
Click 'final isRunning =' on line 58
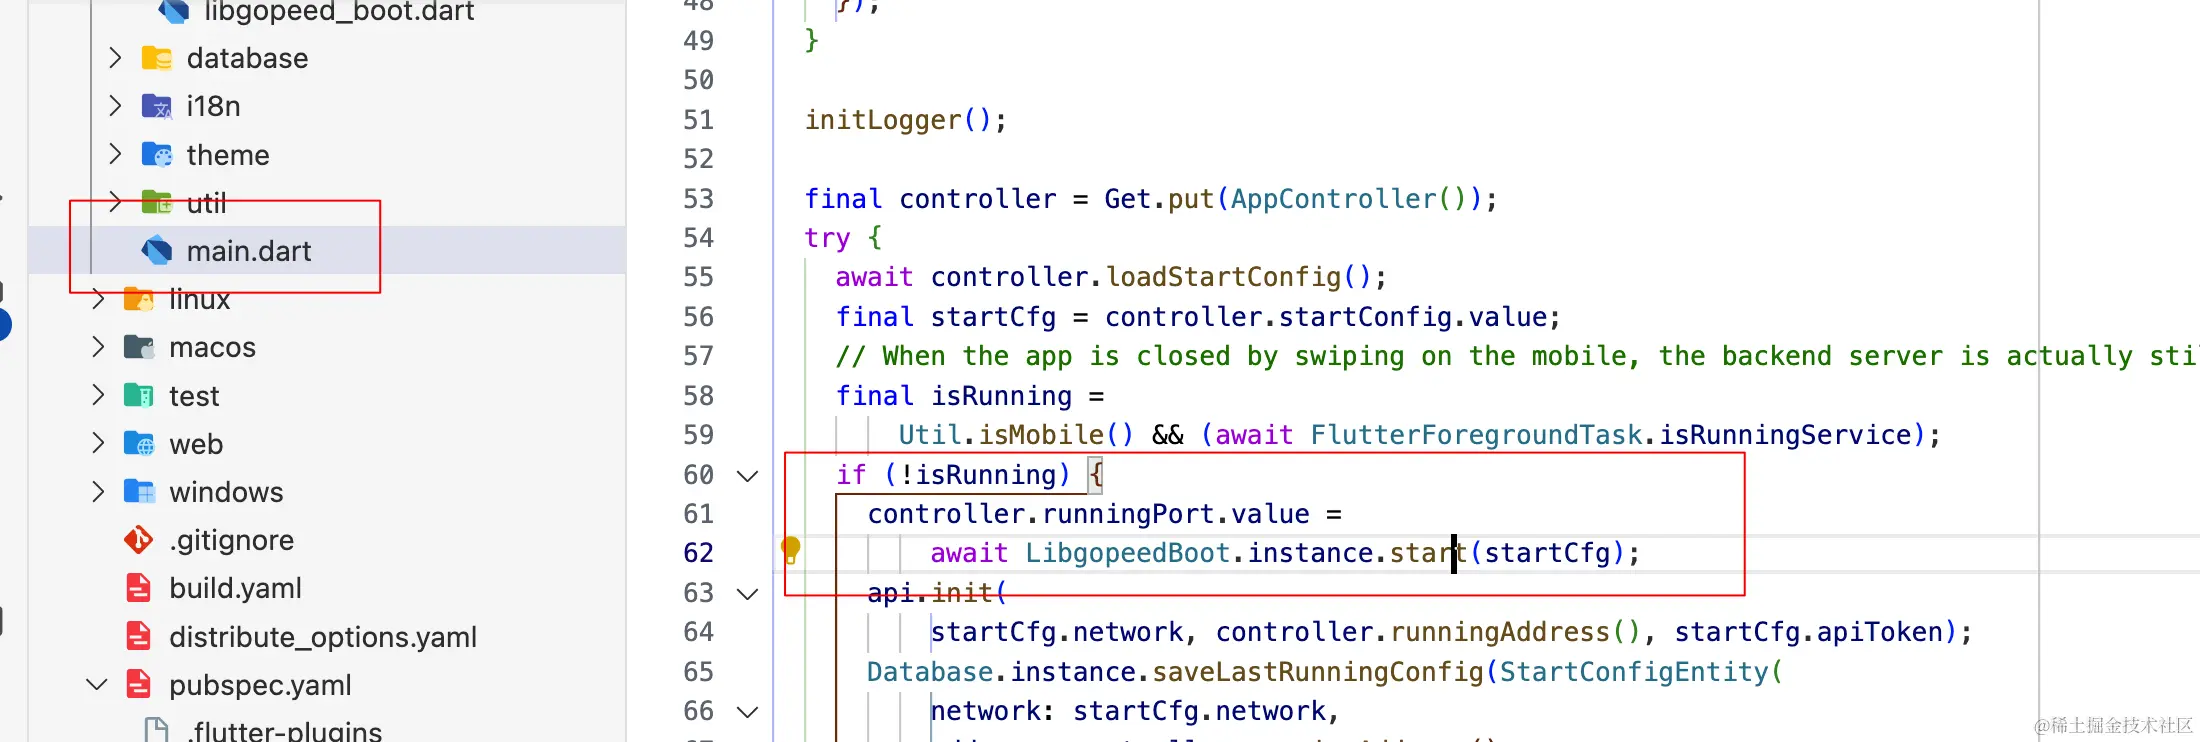[970, 396]
